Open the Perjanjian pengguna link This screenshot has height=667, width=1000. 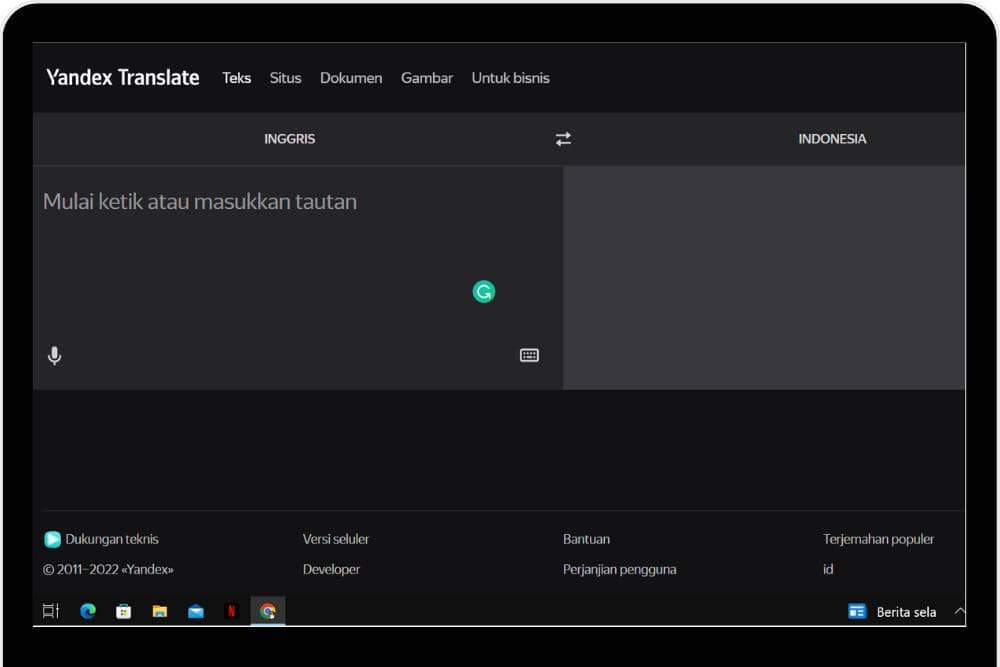pyautogui.click(x=619, y=569)
